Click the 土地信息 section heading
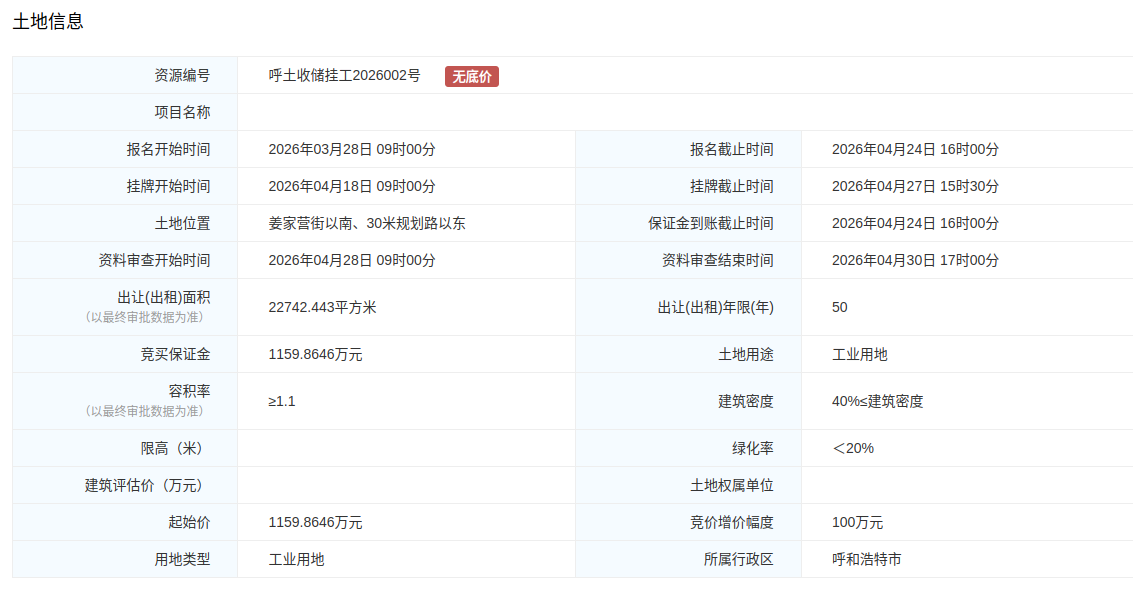The image size is (1133, 596). (48, 21)
